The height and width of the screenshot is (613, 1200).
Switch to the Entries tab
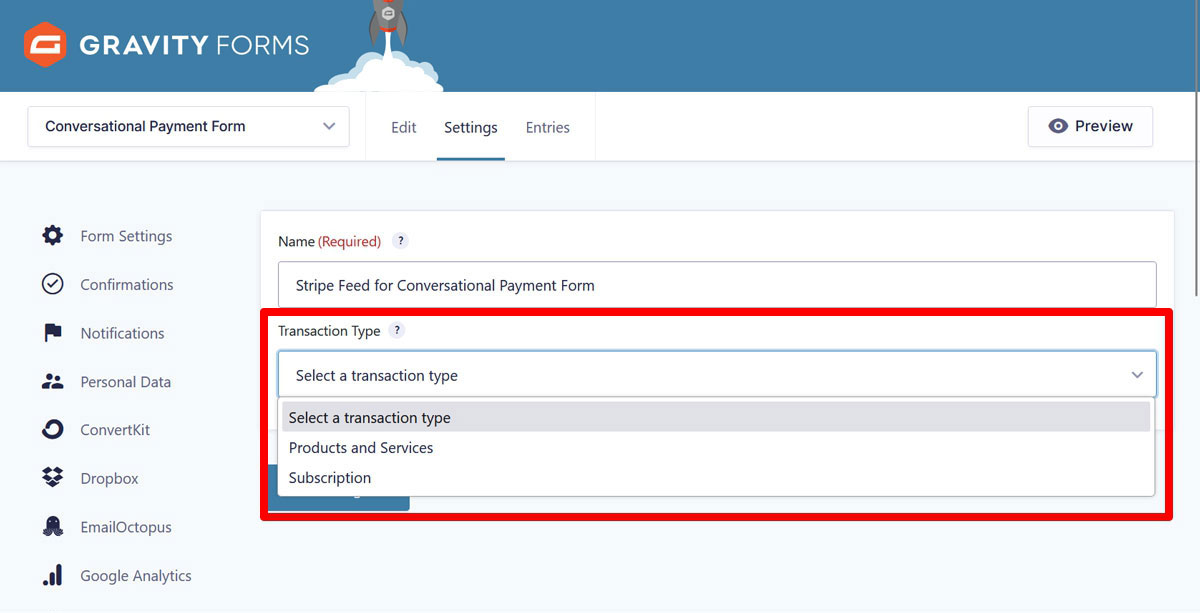(548, 127)
